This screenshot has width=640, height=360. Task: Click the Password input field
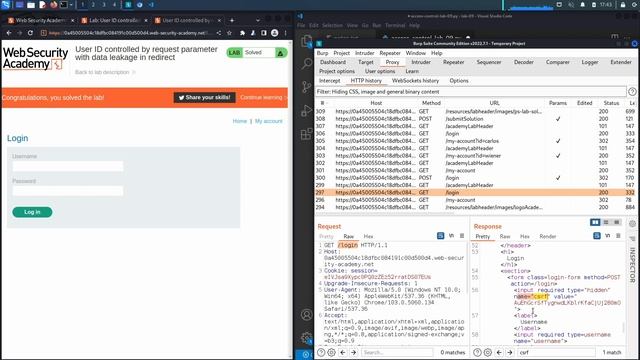[x=68, y=191]
